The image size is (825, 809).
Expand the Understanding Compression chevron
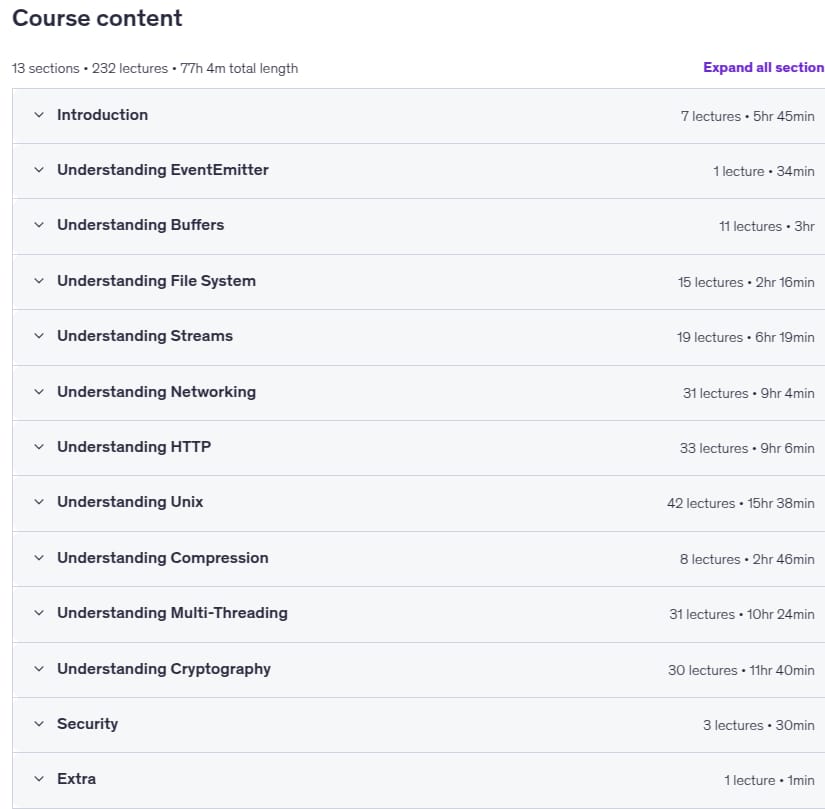pos(39,558)
